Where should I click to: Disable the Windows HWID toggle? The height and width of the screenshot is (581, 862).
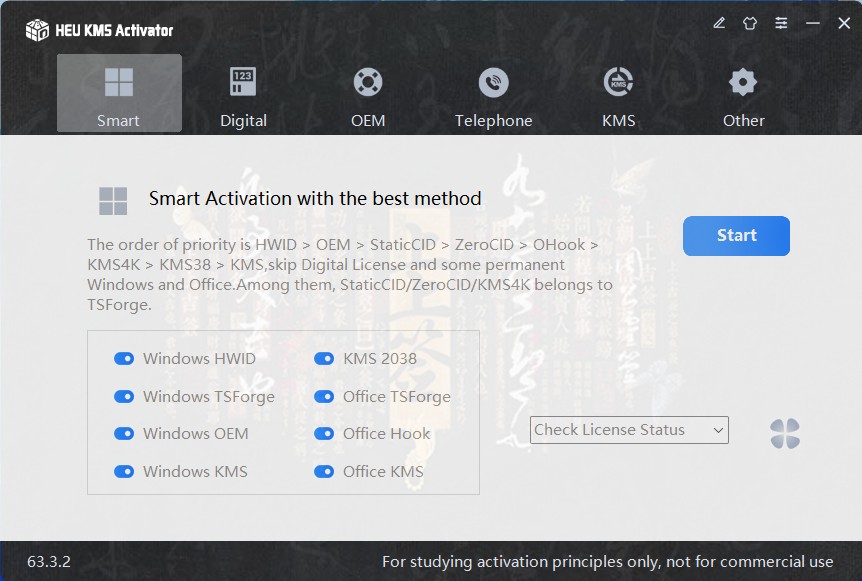(x=124, y=359)
